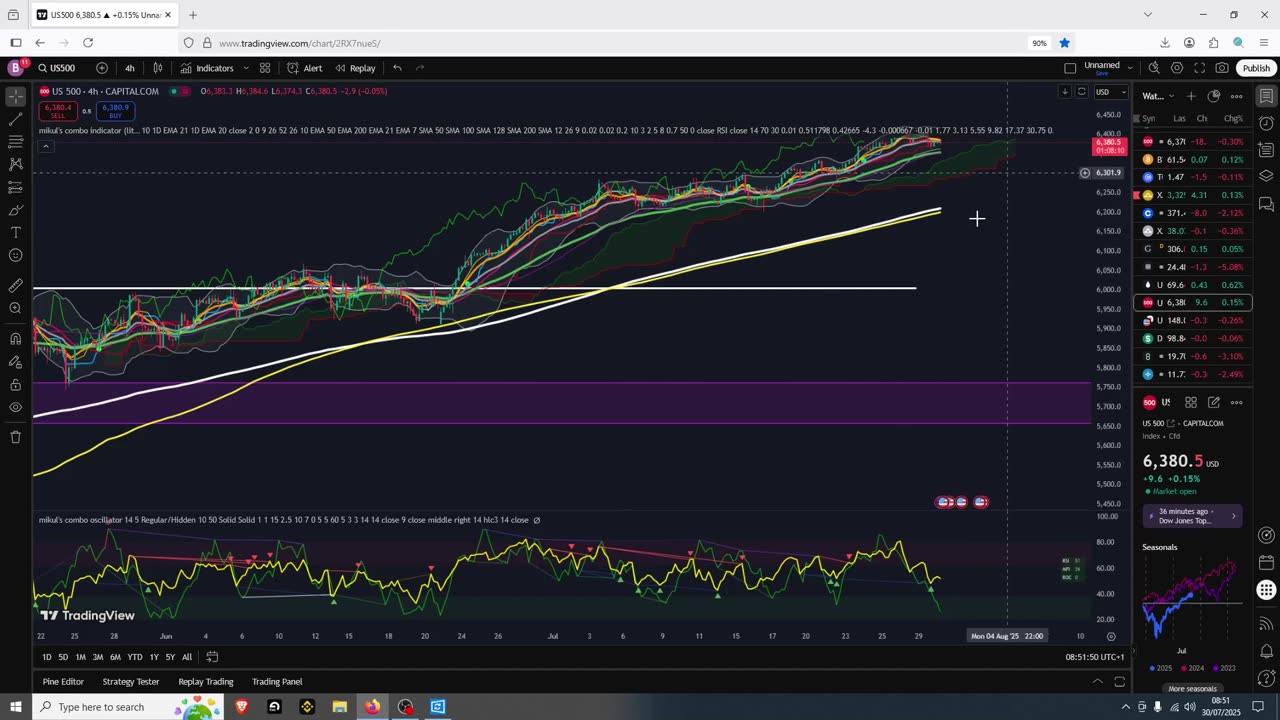This screenshot has width=1280, height=720.
Task: Toggle the layout setup square icon
Action: 1070,68
